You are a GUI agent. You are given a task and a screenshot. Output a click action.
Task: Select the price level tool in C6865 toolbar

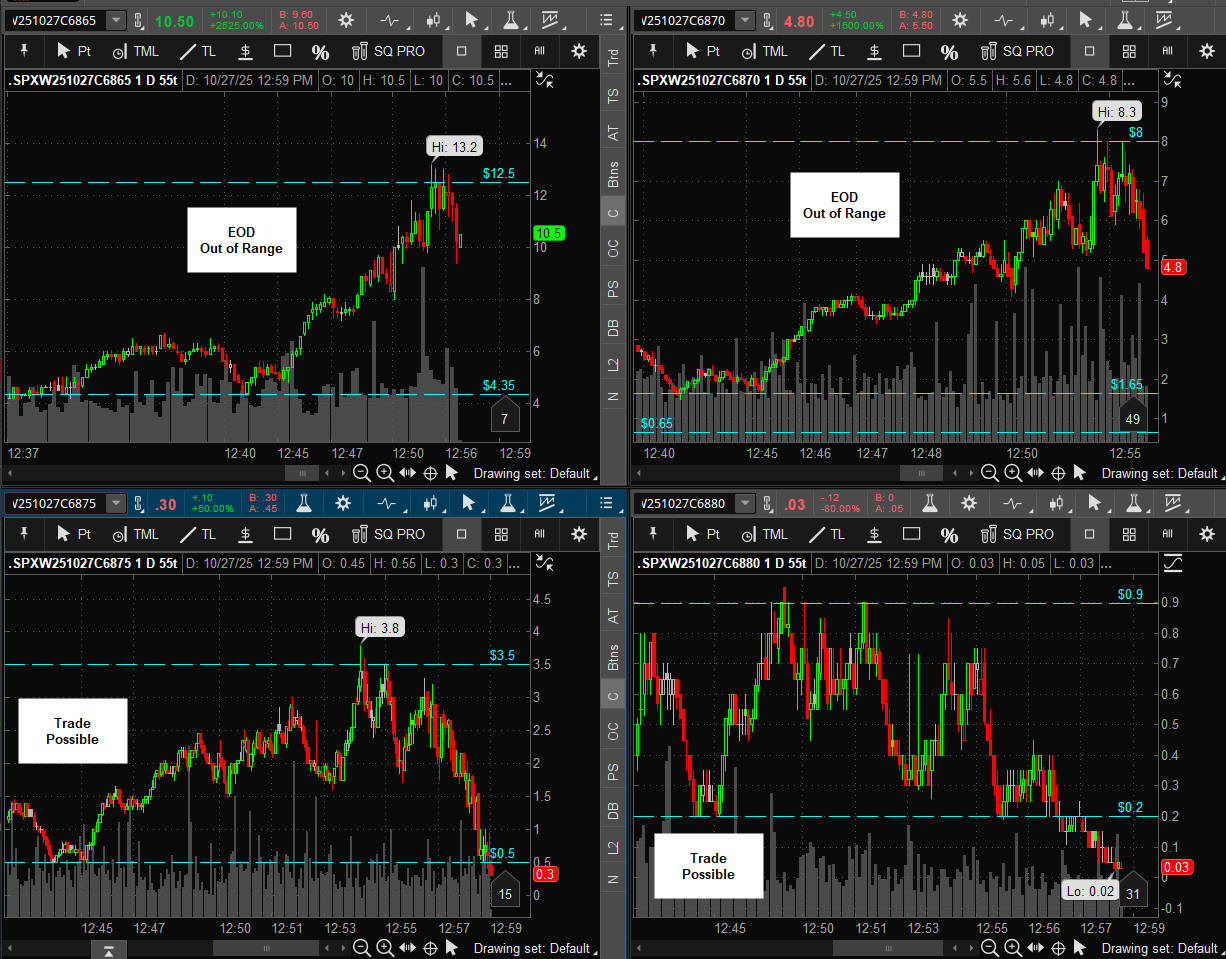[245, 51]
